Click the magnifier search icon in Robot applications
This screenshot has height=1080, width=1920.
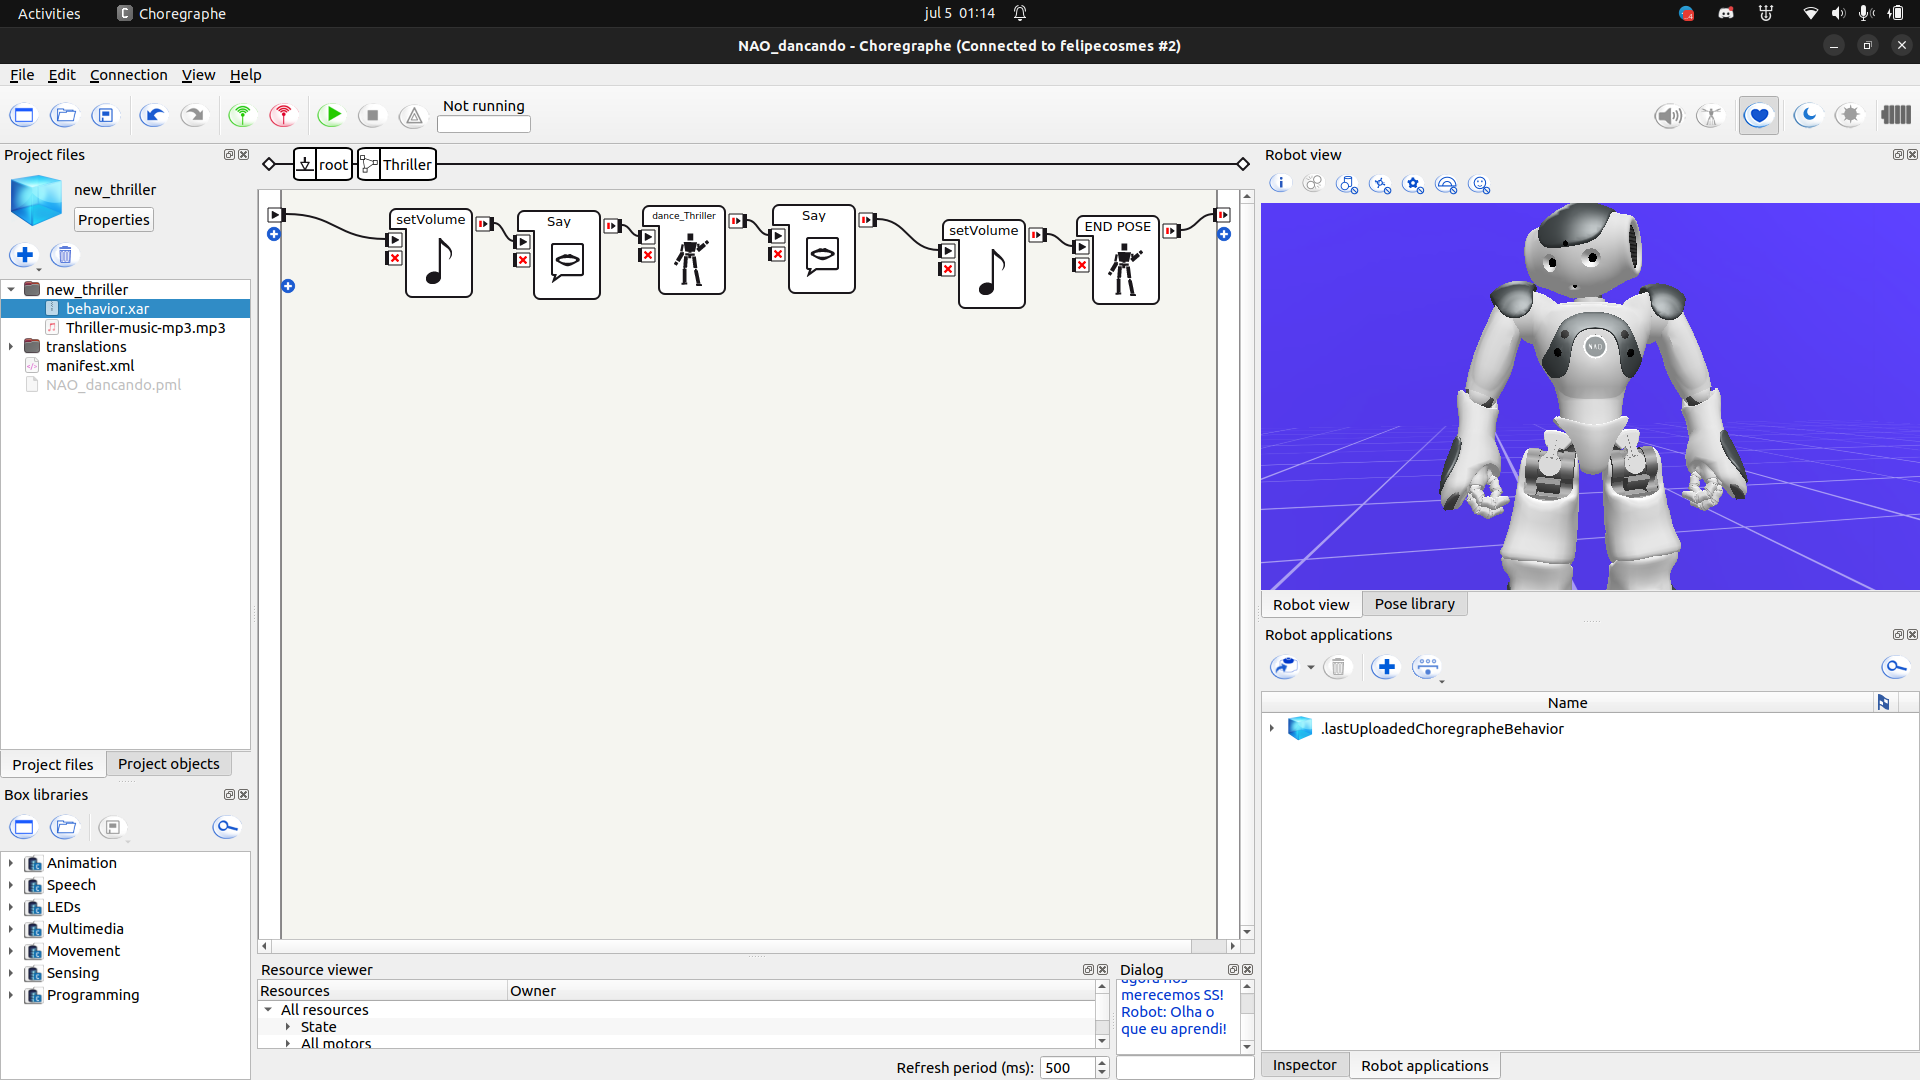(x=1895, y=667)
